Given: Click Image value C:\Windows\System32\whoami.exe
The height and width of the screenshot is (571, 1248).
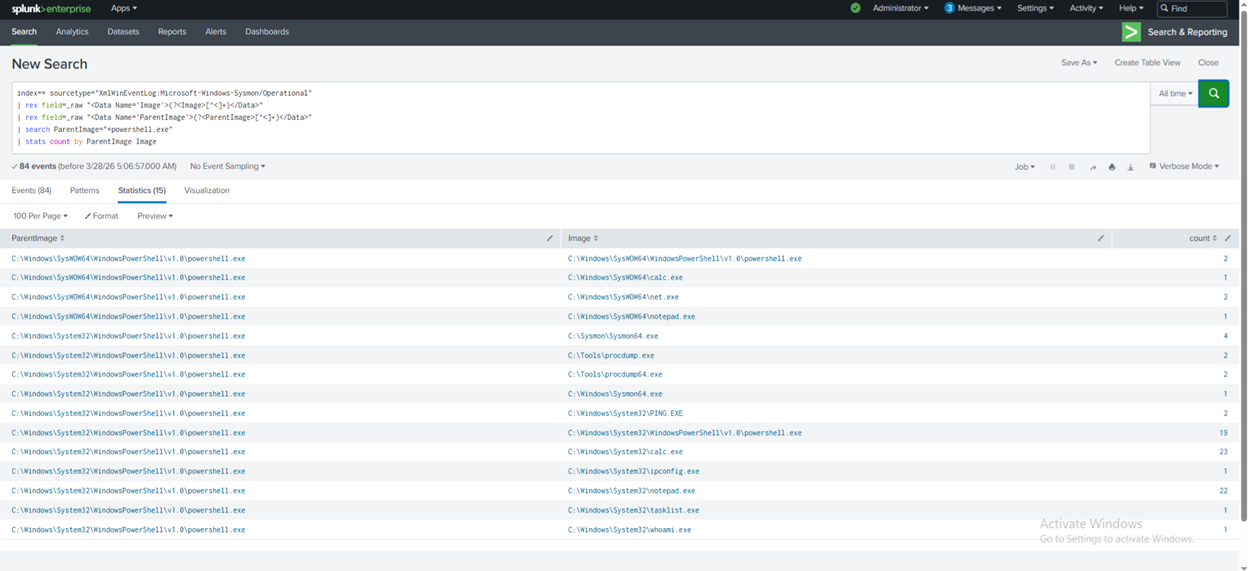Looking at the screenshot, I should tap(629, 530).
